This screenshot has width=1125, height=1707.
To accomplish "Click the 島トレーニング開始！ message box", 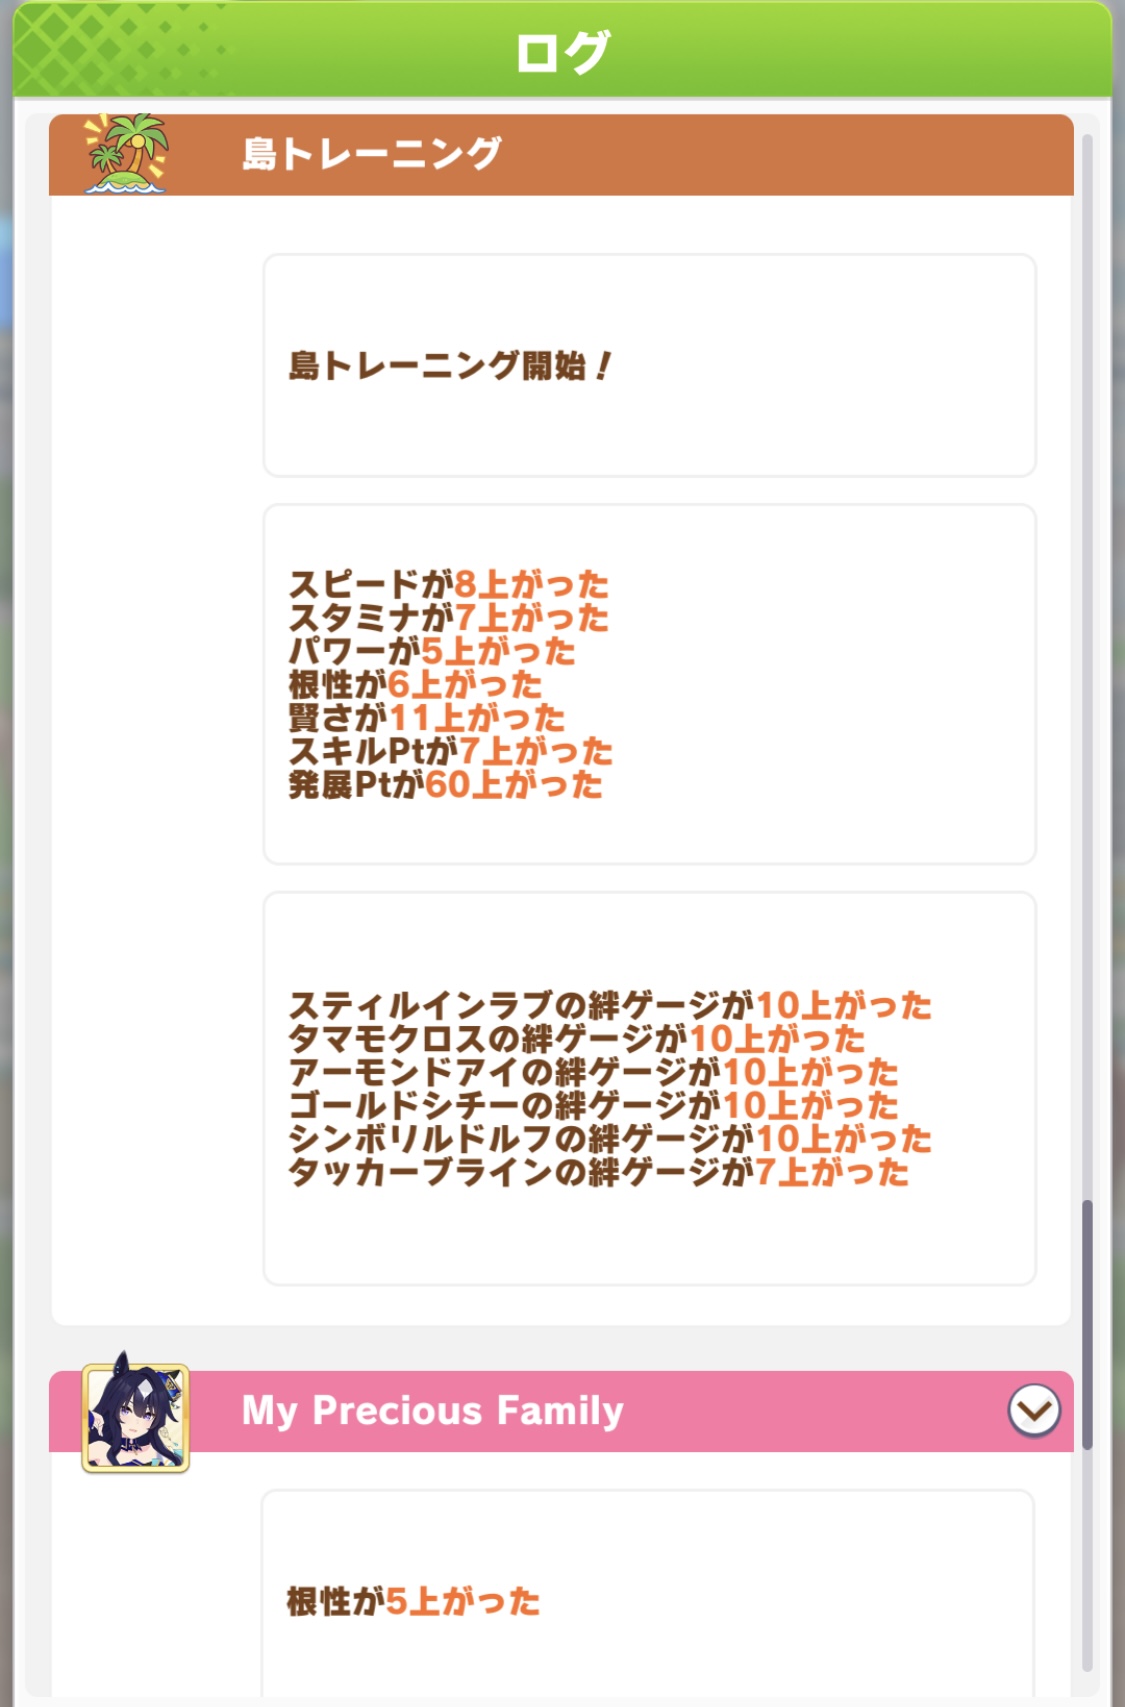I will click(x=649, y=366).
